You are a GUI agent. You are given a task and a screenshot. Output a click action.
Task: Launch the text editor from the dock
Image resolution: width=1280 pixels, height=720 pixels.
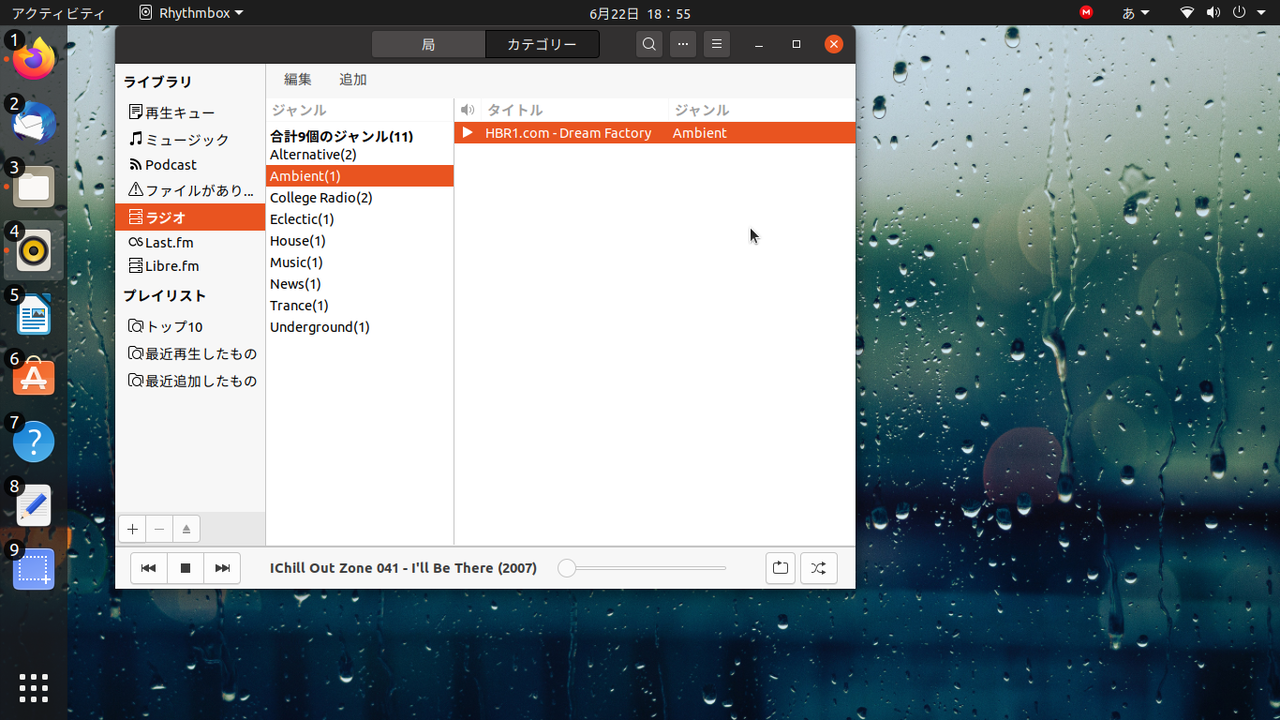coord(34,506)
